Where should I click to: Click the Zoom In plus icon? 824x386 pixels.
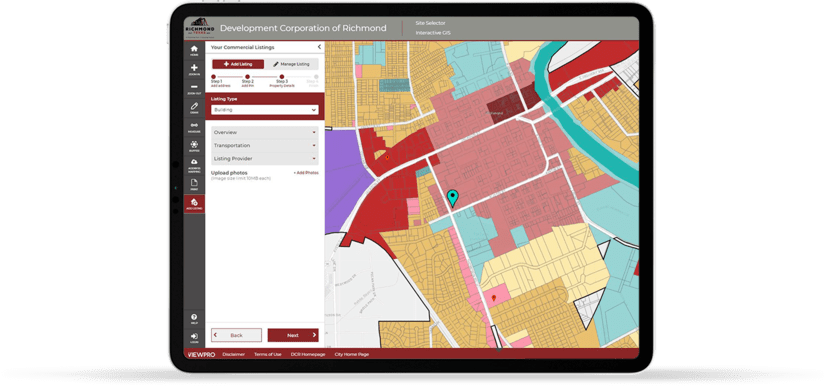click(x=194, y=70)
